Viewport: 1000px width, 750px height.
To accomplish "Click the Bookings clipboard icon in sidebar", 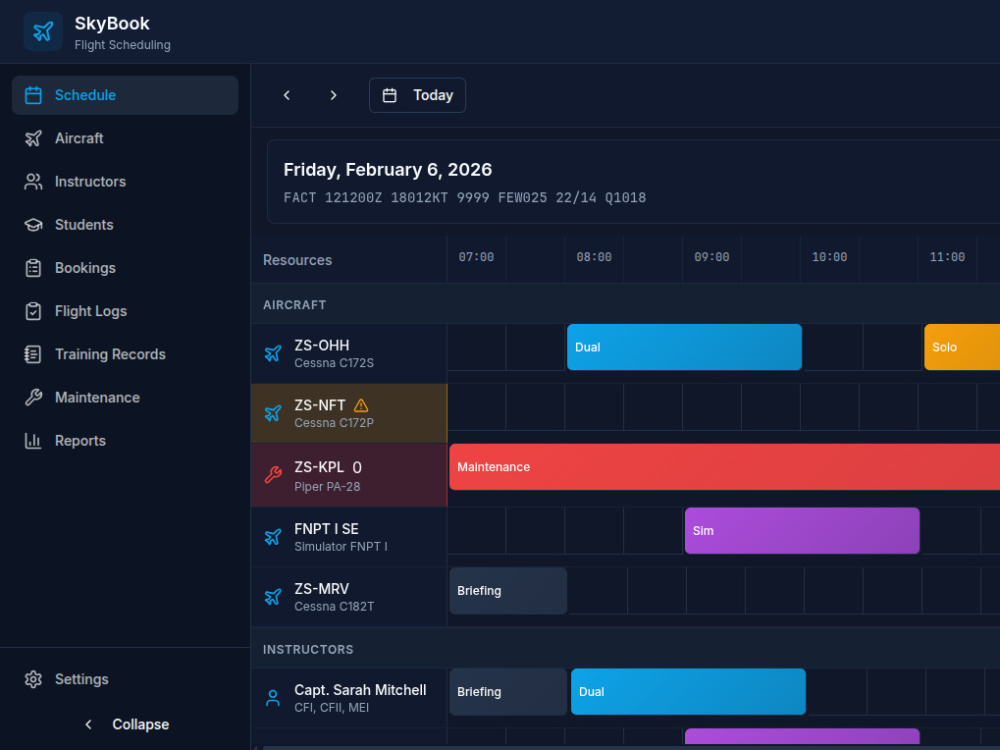I will (x=33, y=268).
